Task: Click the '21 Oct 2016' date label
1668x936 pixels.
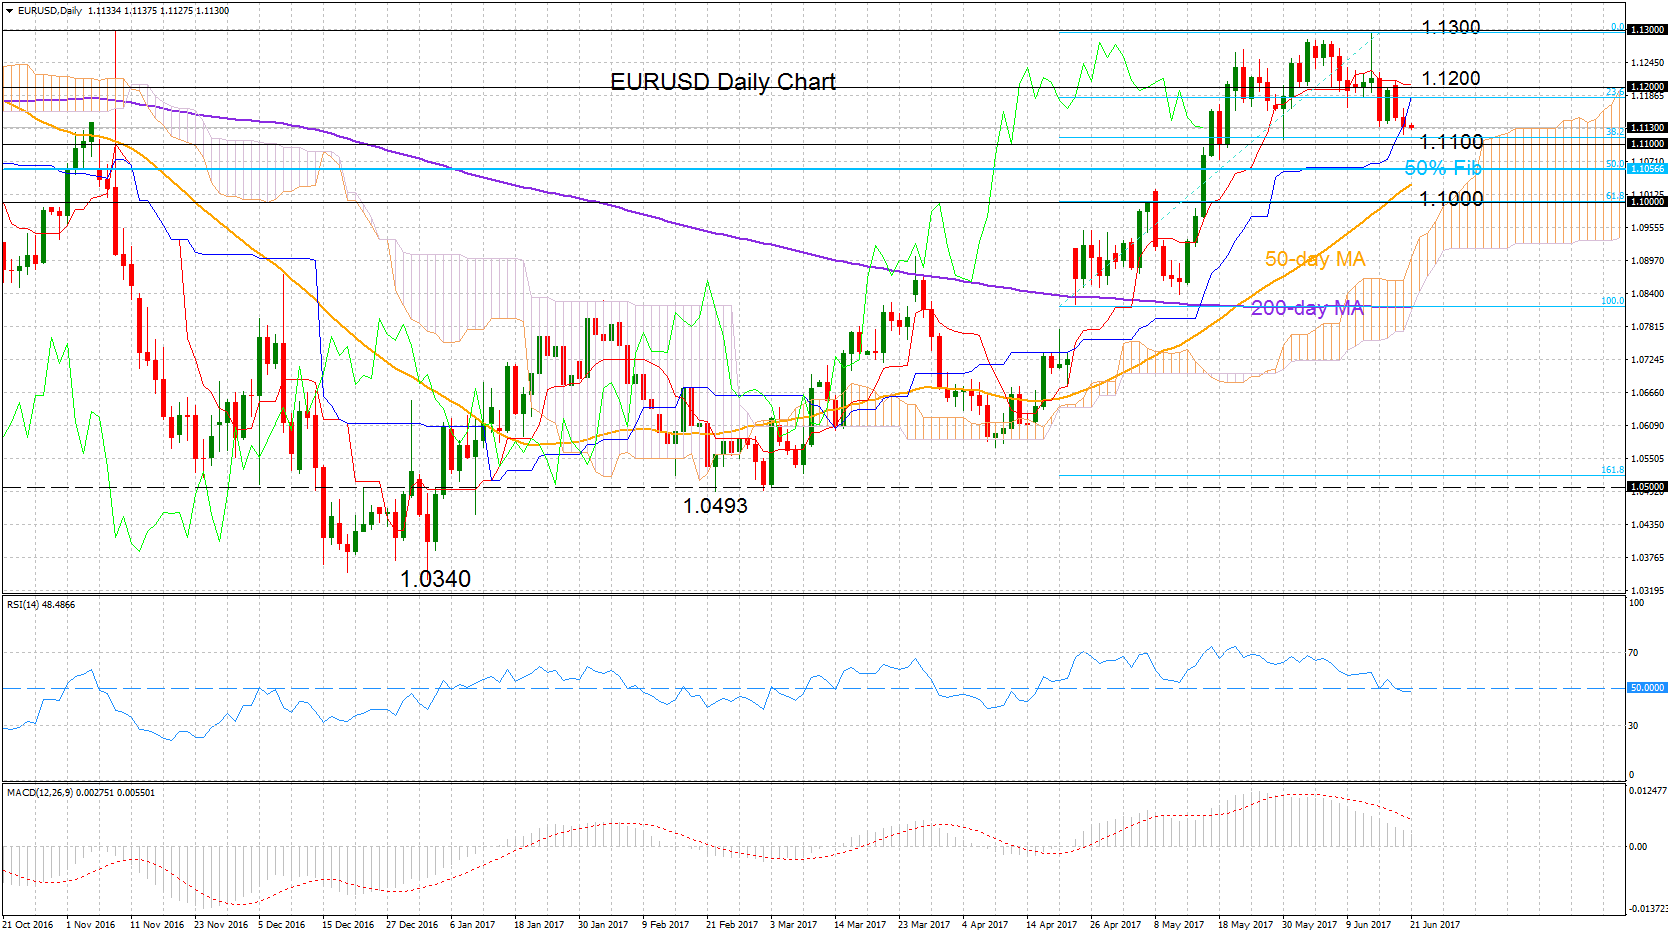Action: pos(29,925)
